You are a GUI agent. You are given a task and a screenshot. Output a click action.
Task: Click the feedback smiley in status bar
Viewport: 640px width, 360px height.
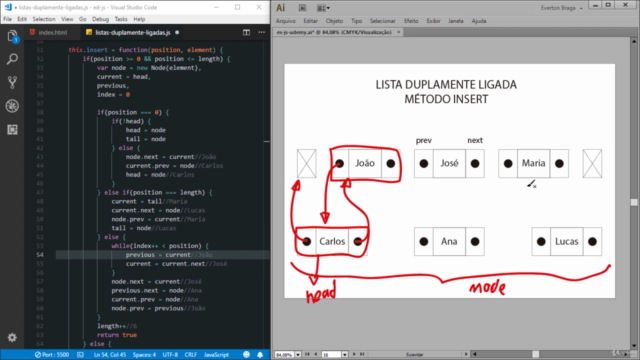click(246, 355)
